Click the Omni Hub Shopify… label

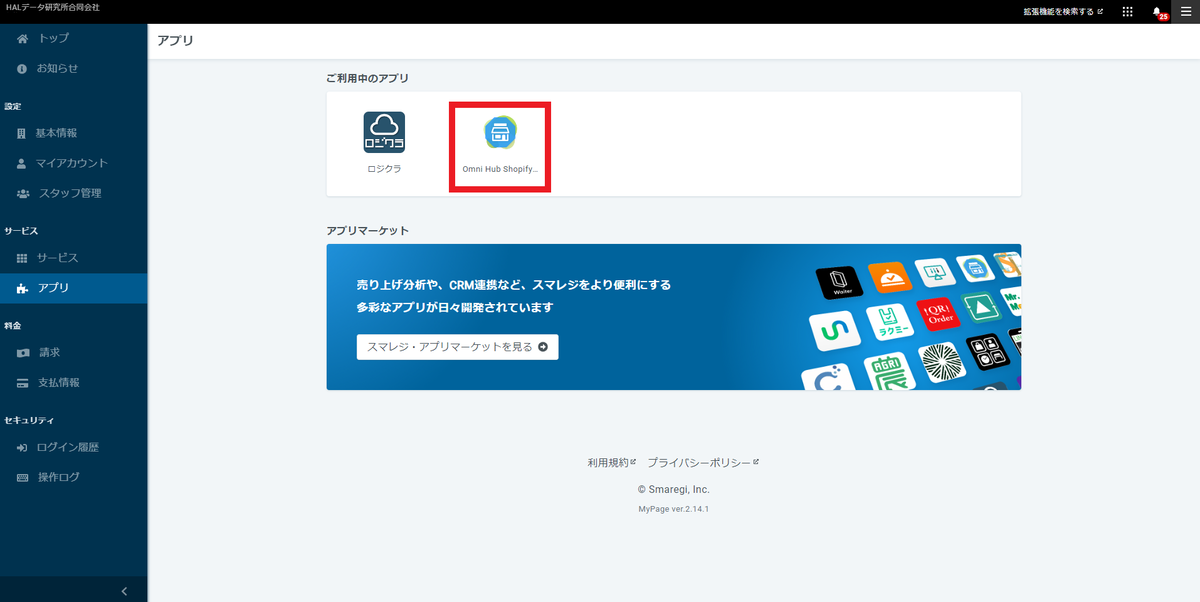click(500, 170)
